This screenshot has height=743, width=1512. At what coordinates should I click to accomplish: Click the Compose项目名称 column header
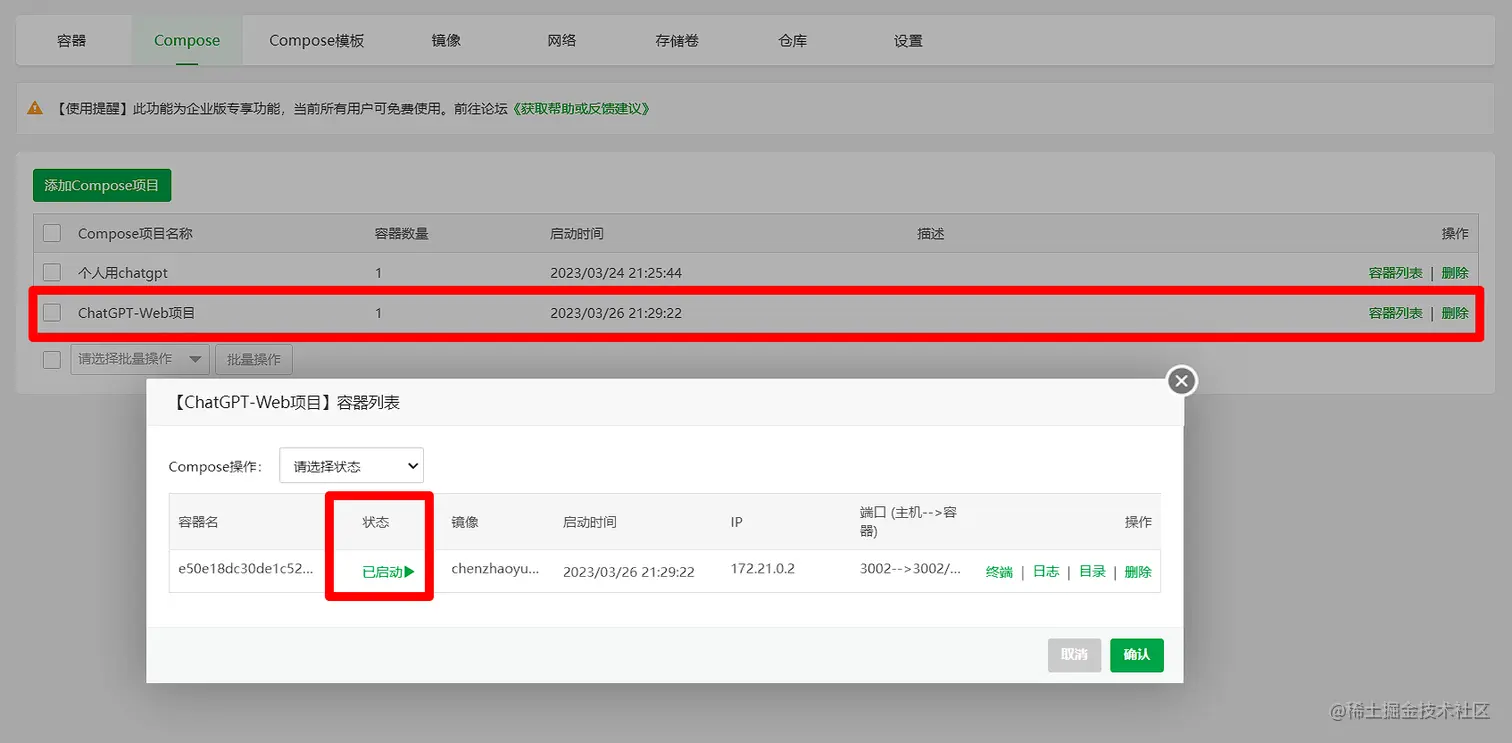click(x=135, y=233)
